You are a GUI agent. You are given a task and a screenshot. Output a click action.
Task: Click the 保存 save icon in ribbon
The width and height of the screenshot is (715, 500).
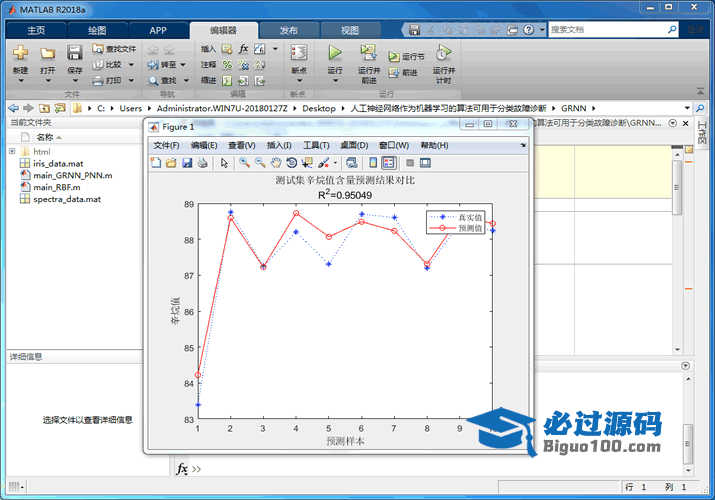[x=75, y=53]
